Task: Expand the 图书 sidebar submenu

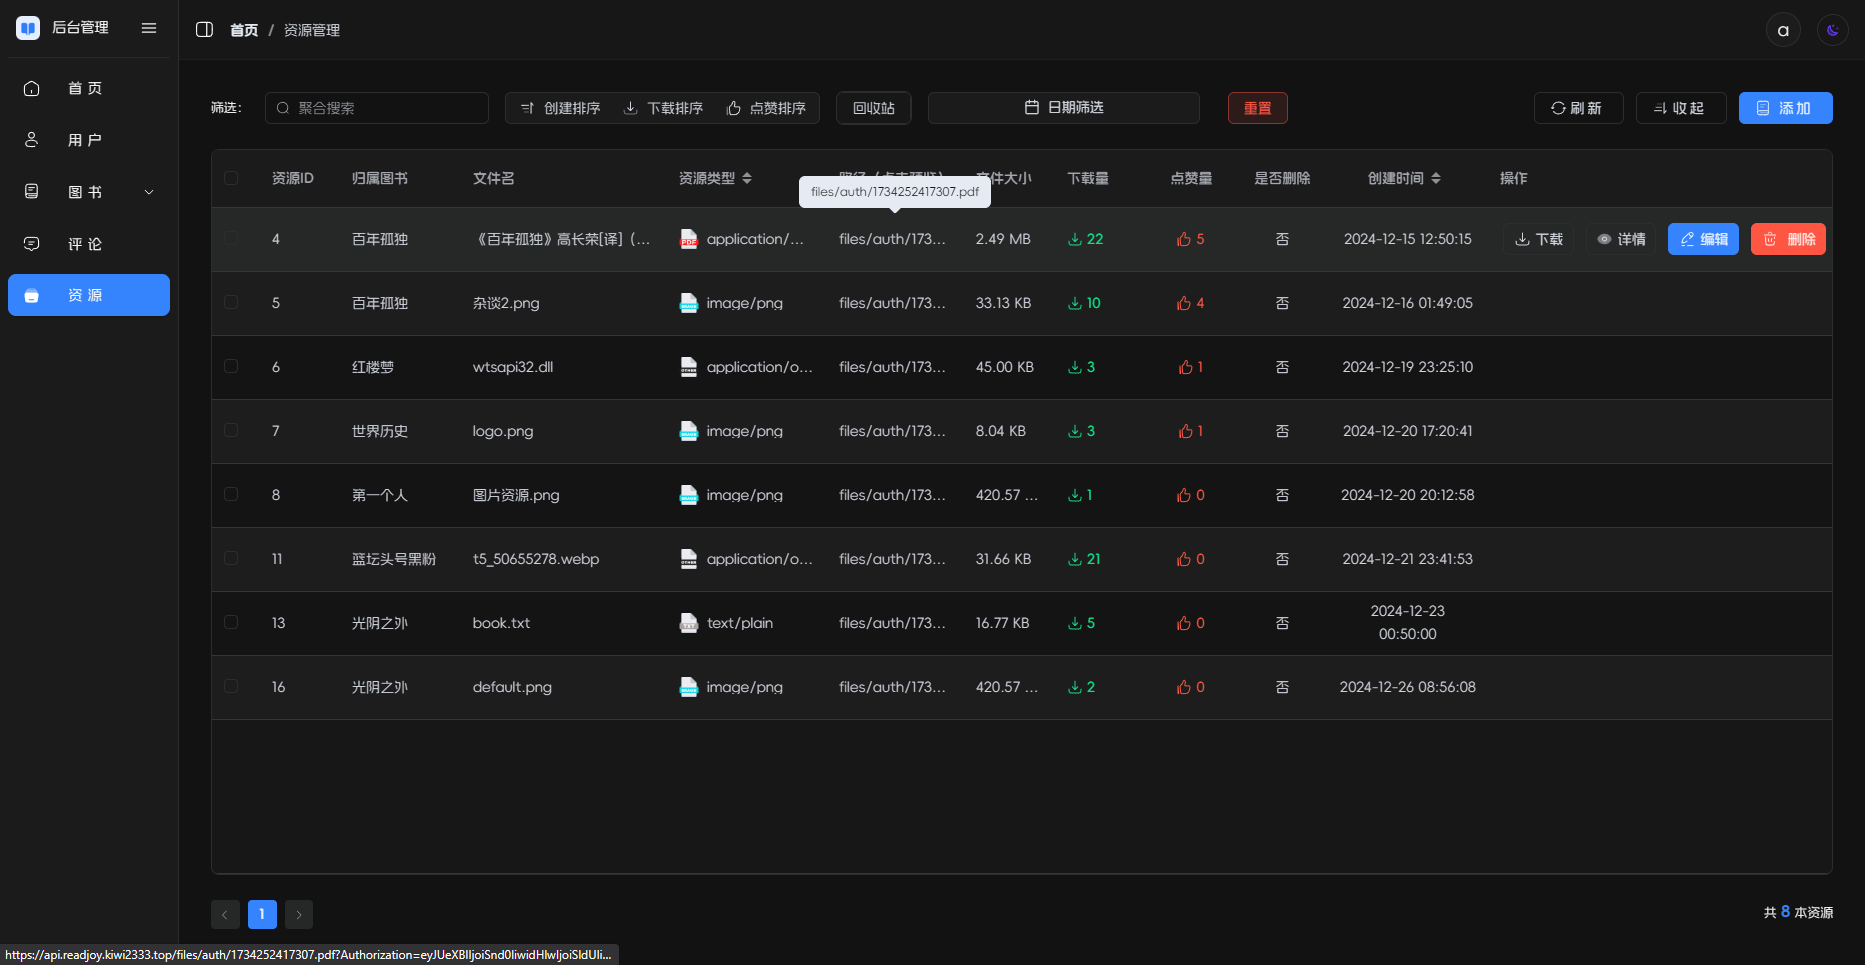Action: click(89, 192)
